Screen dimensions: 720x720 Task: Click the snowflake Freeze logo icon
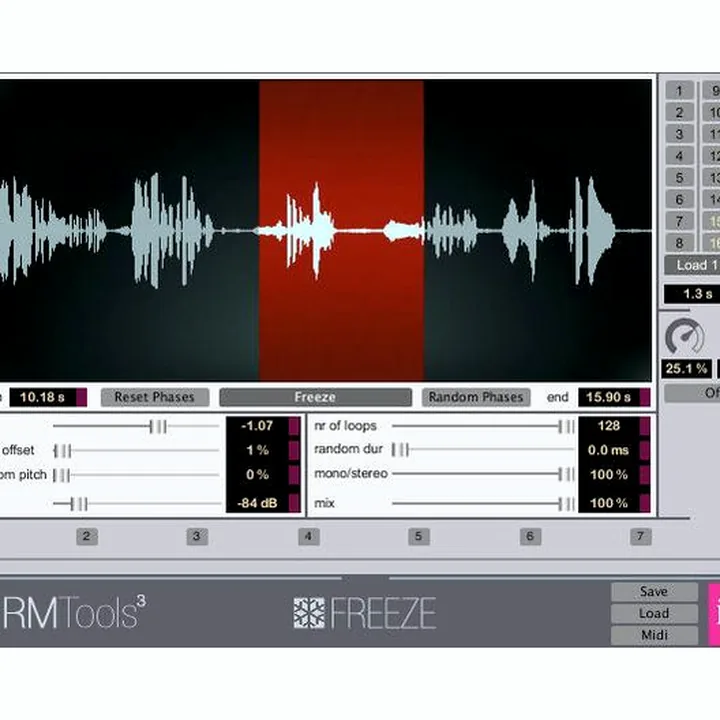tap(309, 613)
